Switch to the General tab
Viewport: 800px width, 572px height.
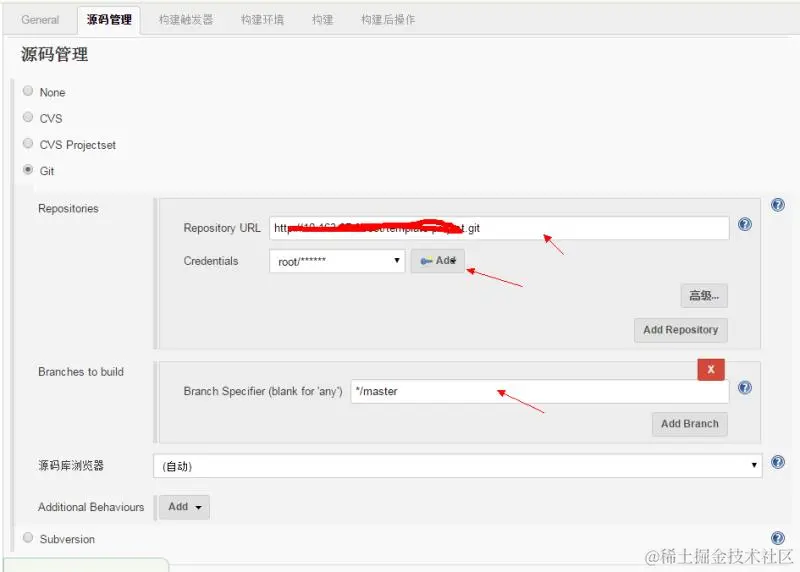pos(40,20)
